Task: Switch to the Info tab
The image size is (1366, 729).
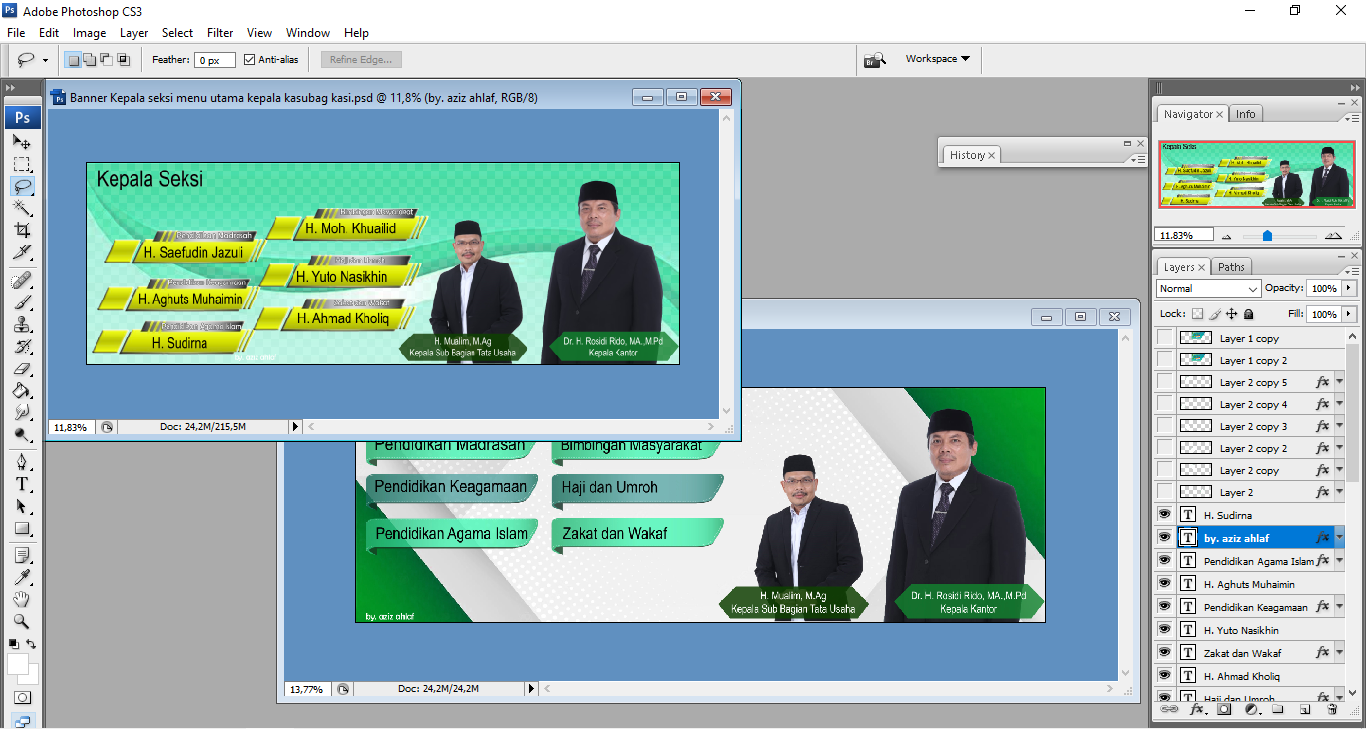Action: click(1245, 114)
